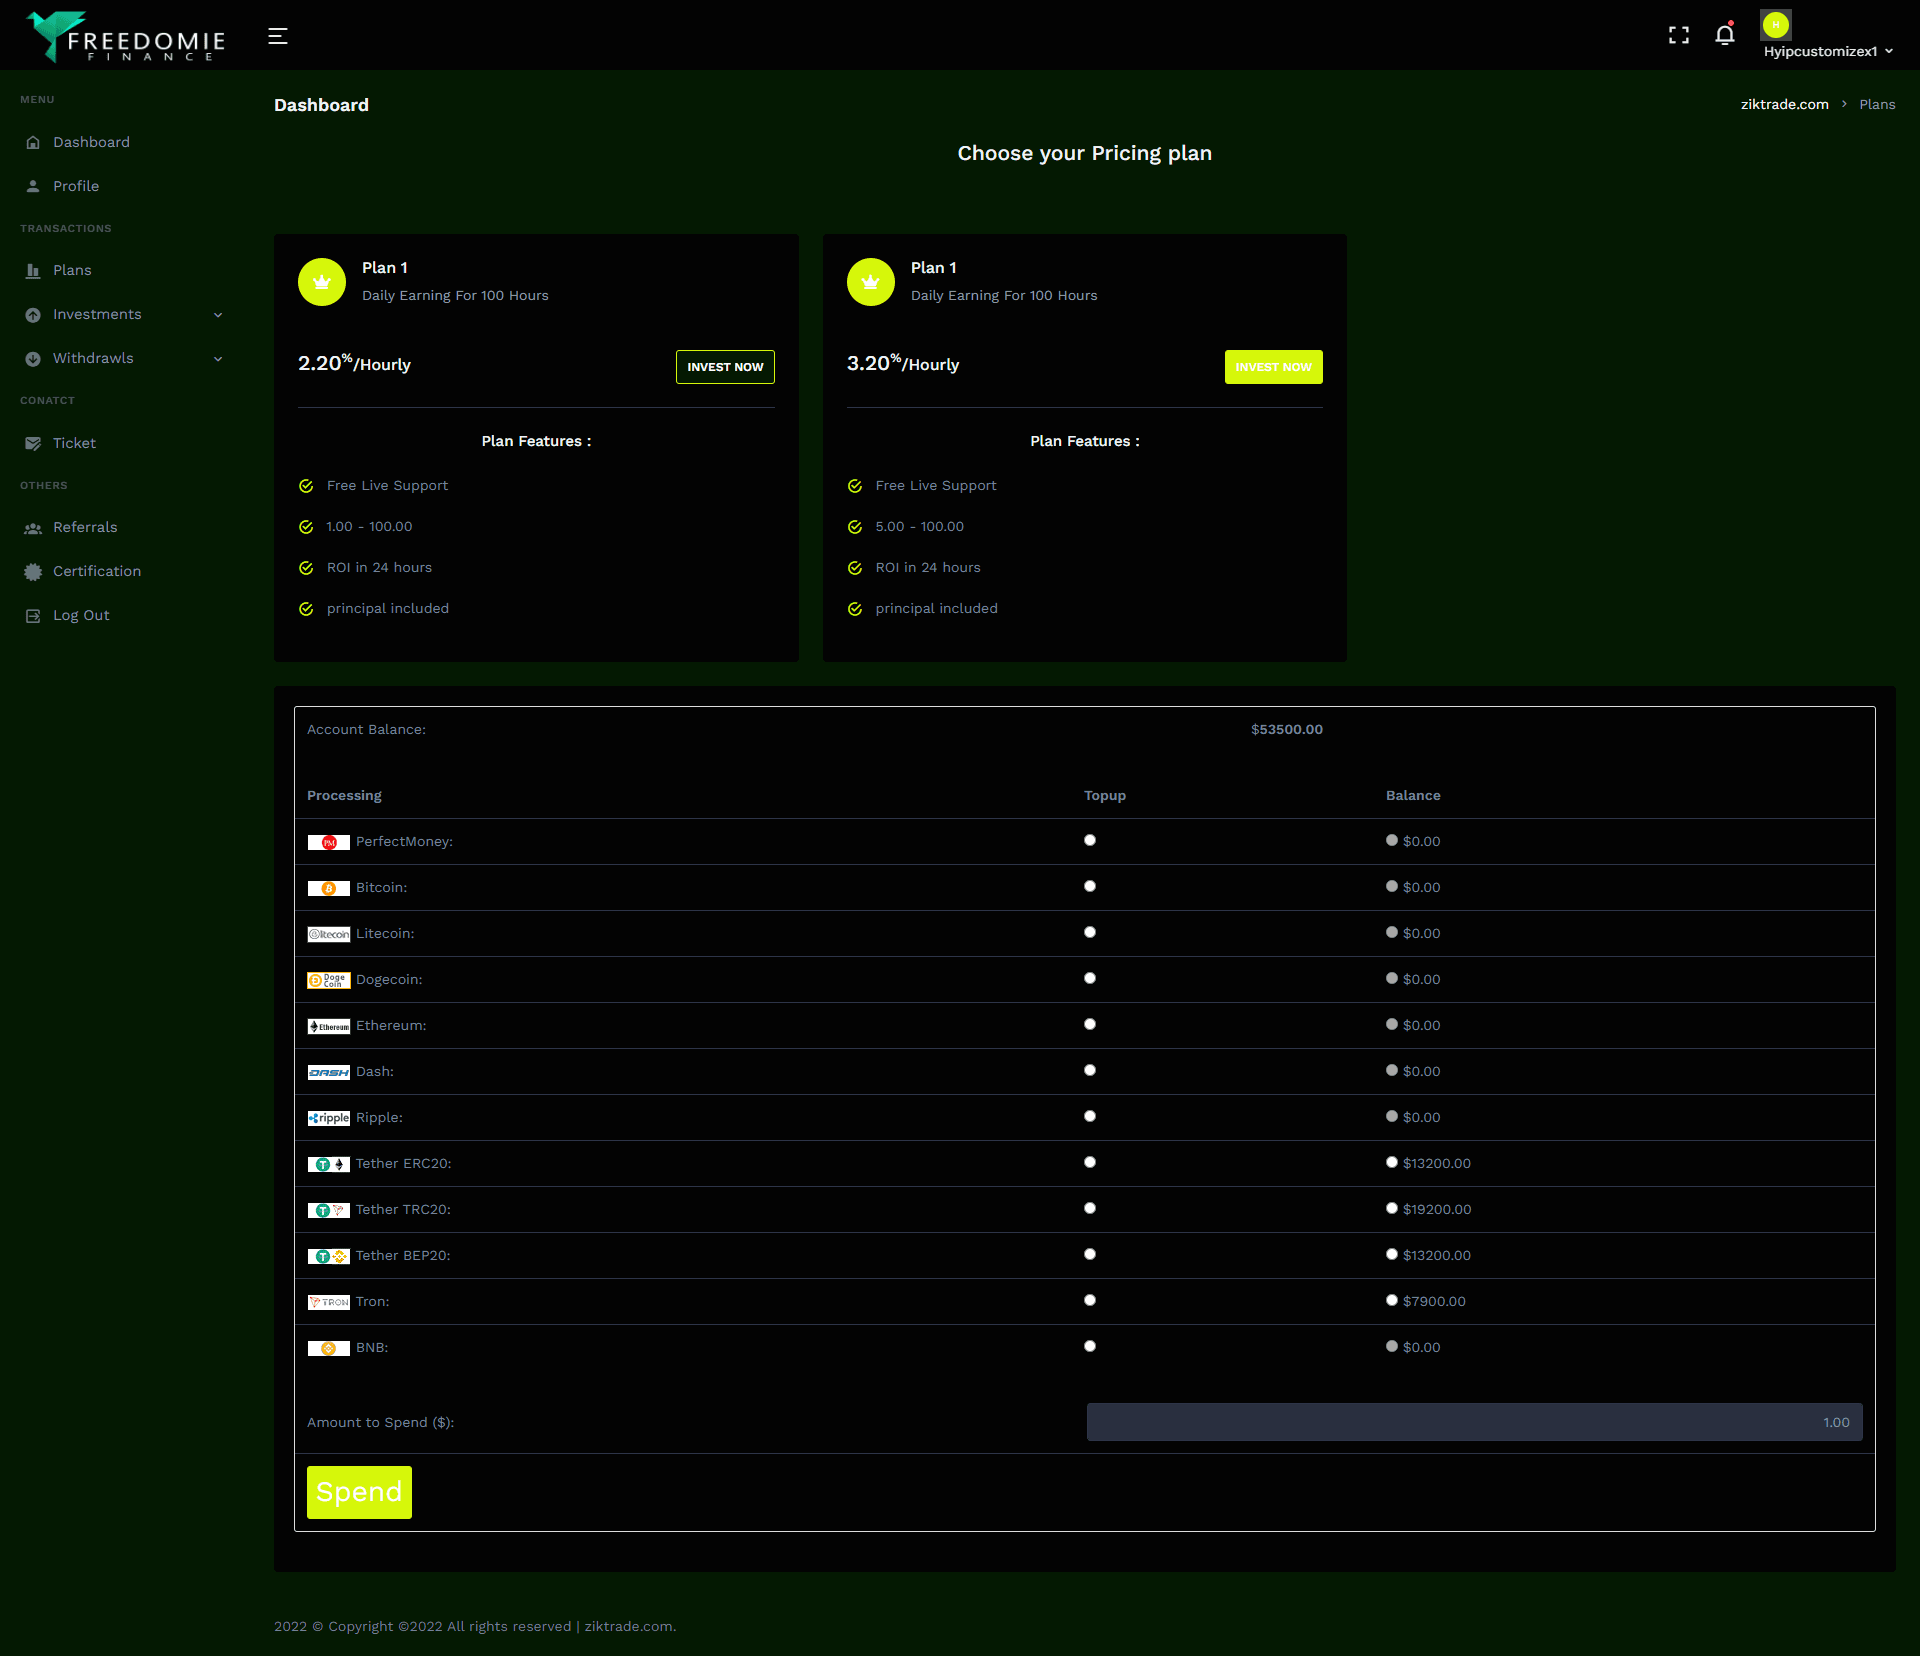
Task: Open Profile from the sidebar menu
Action: tap(76, 186)
